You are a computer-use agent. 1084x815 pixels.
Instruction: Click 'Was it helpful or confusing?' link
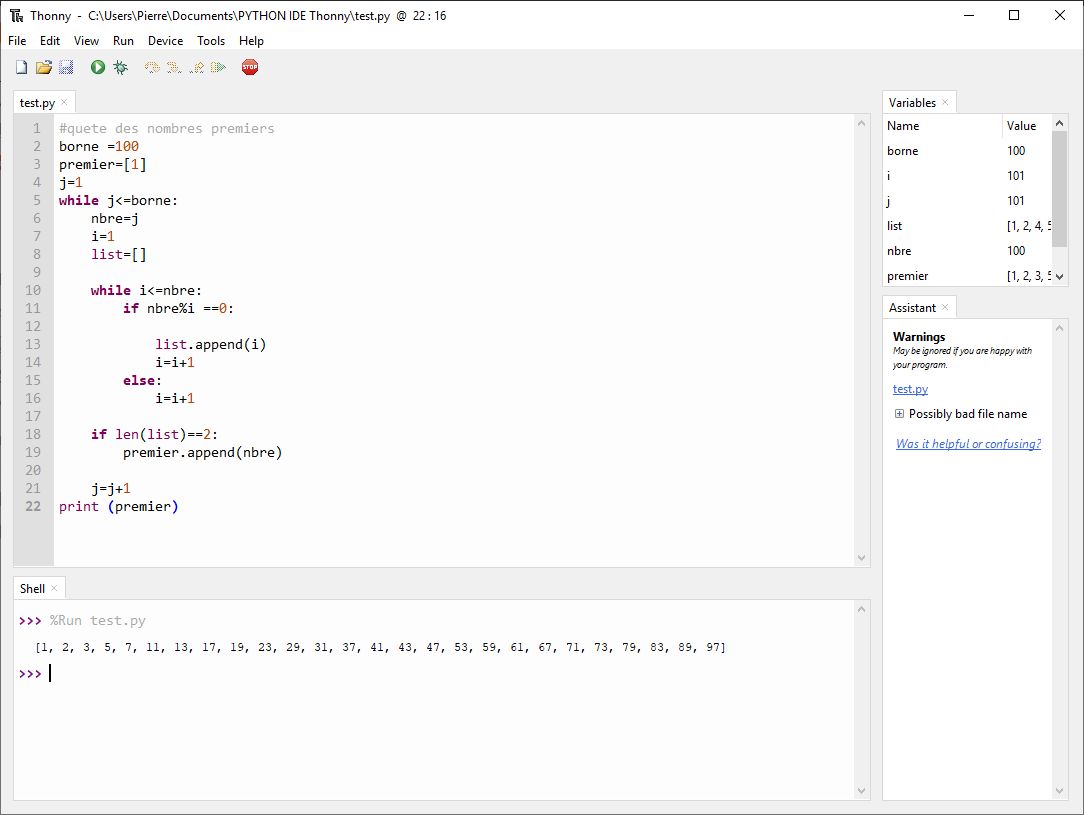pos(968,444)
